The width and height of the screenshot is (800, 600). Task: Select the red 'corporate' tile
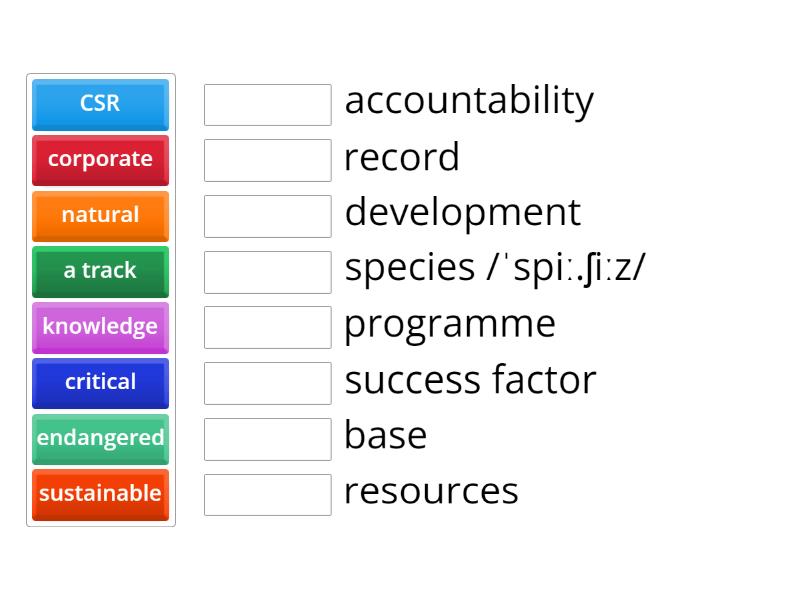point(100,160)
